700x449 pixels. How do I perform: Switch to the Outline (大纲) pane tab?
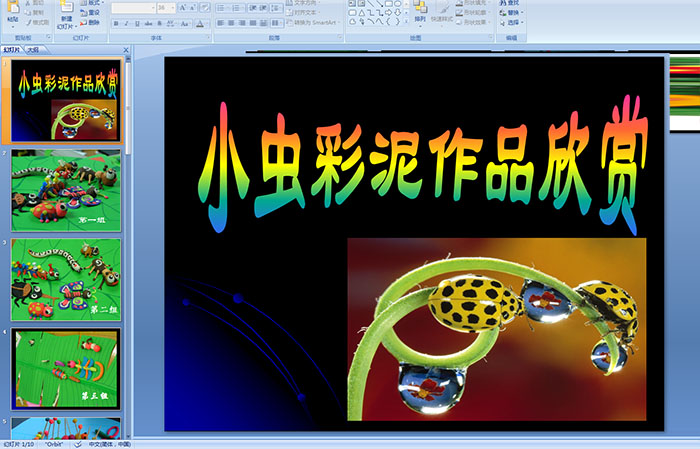coord(33,50)
